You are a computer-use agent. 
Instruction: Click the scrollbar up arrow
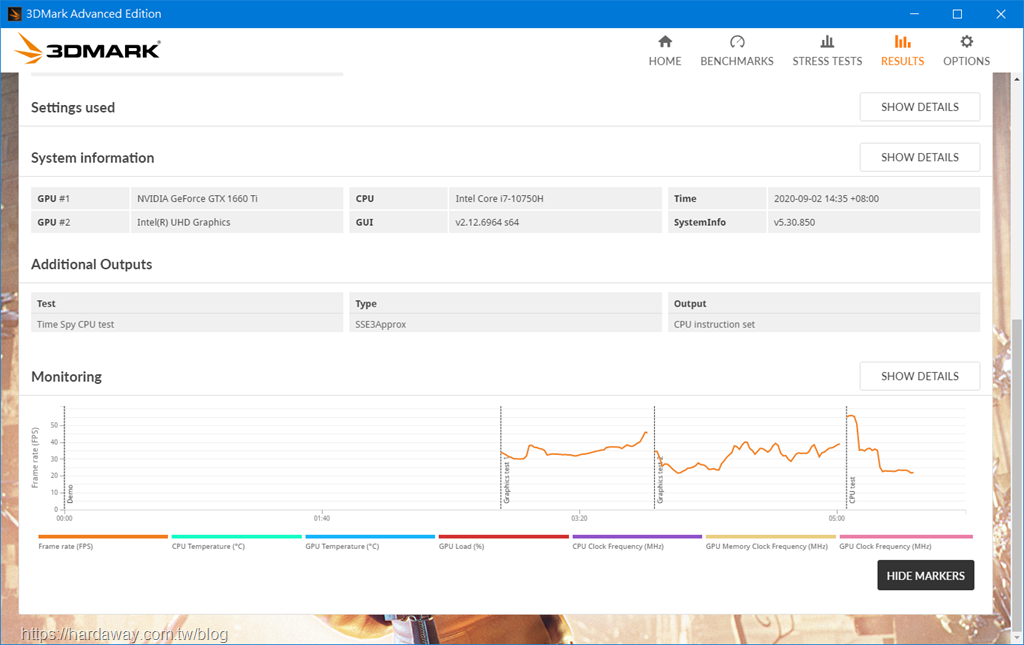point(1016,79)
